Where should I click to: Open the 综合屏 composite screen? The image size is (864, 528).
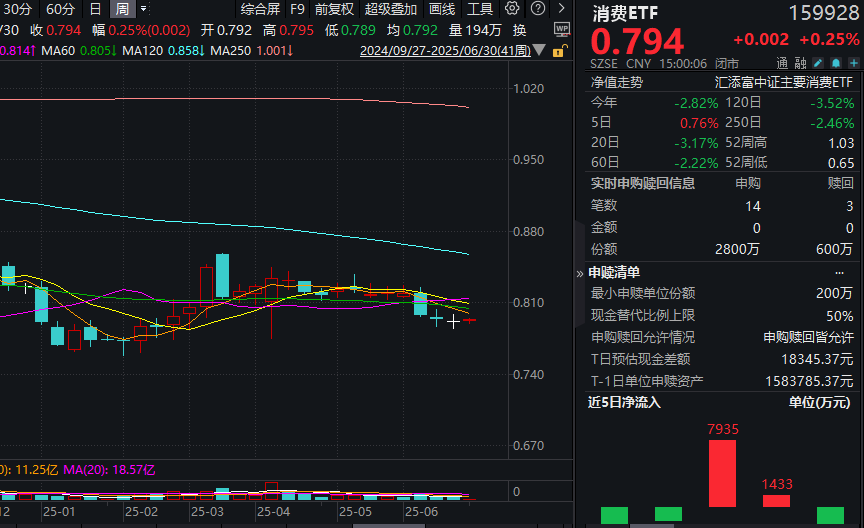tap(260, 9)
